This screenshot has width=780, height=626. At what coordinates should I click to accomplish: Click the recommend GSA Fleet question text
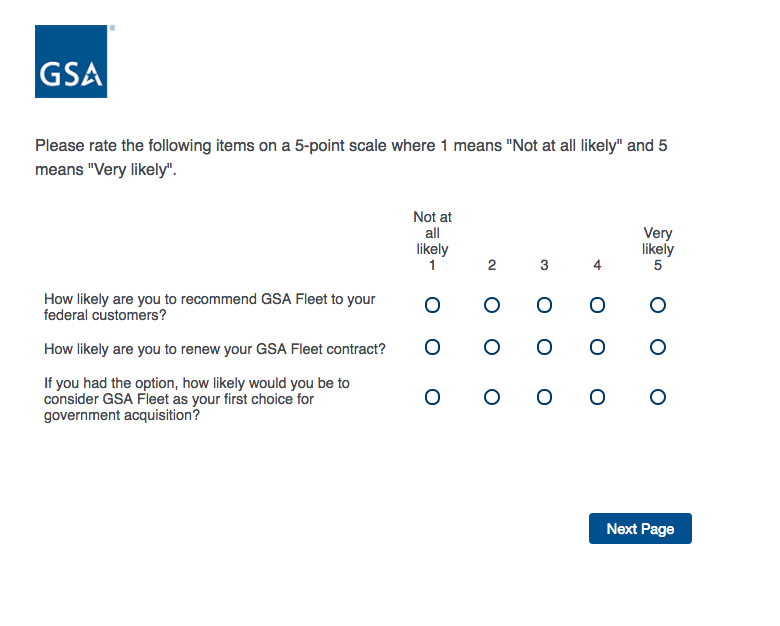(209, 307)
